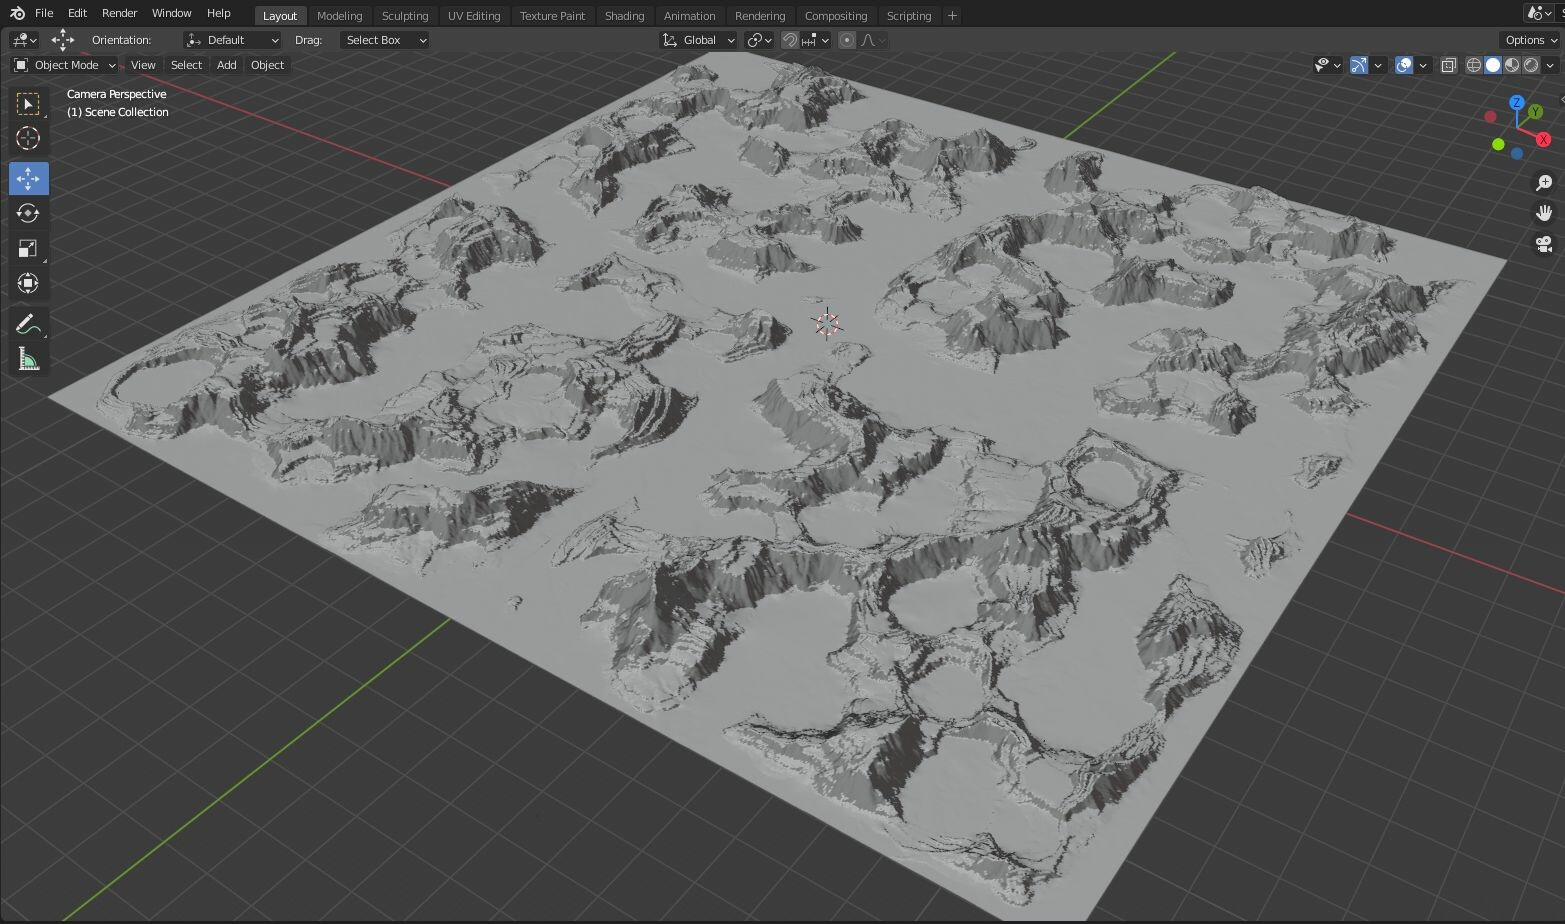Screen dimensions: 1565x924
Task: Click the Select Box tool icon
Action: (x=28, y=104)
